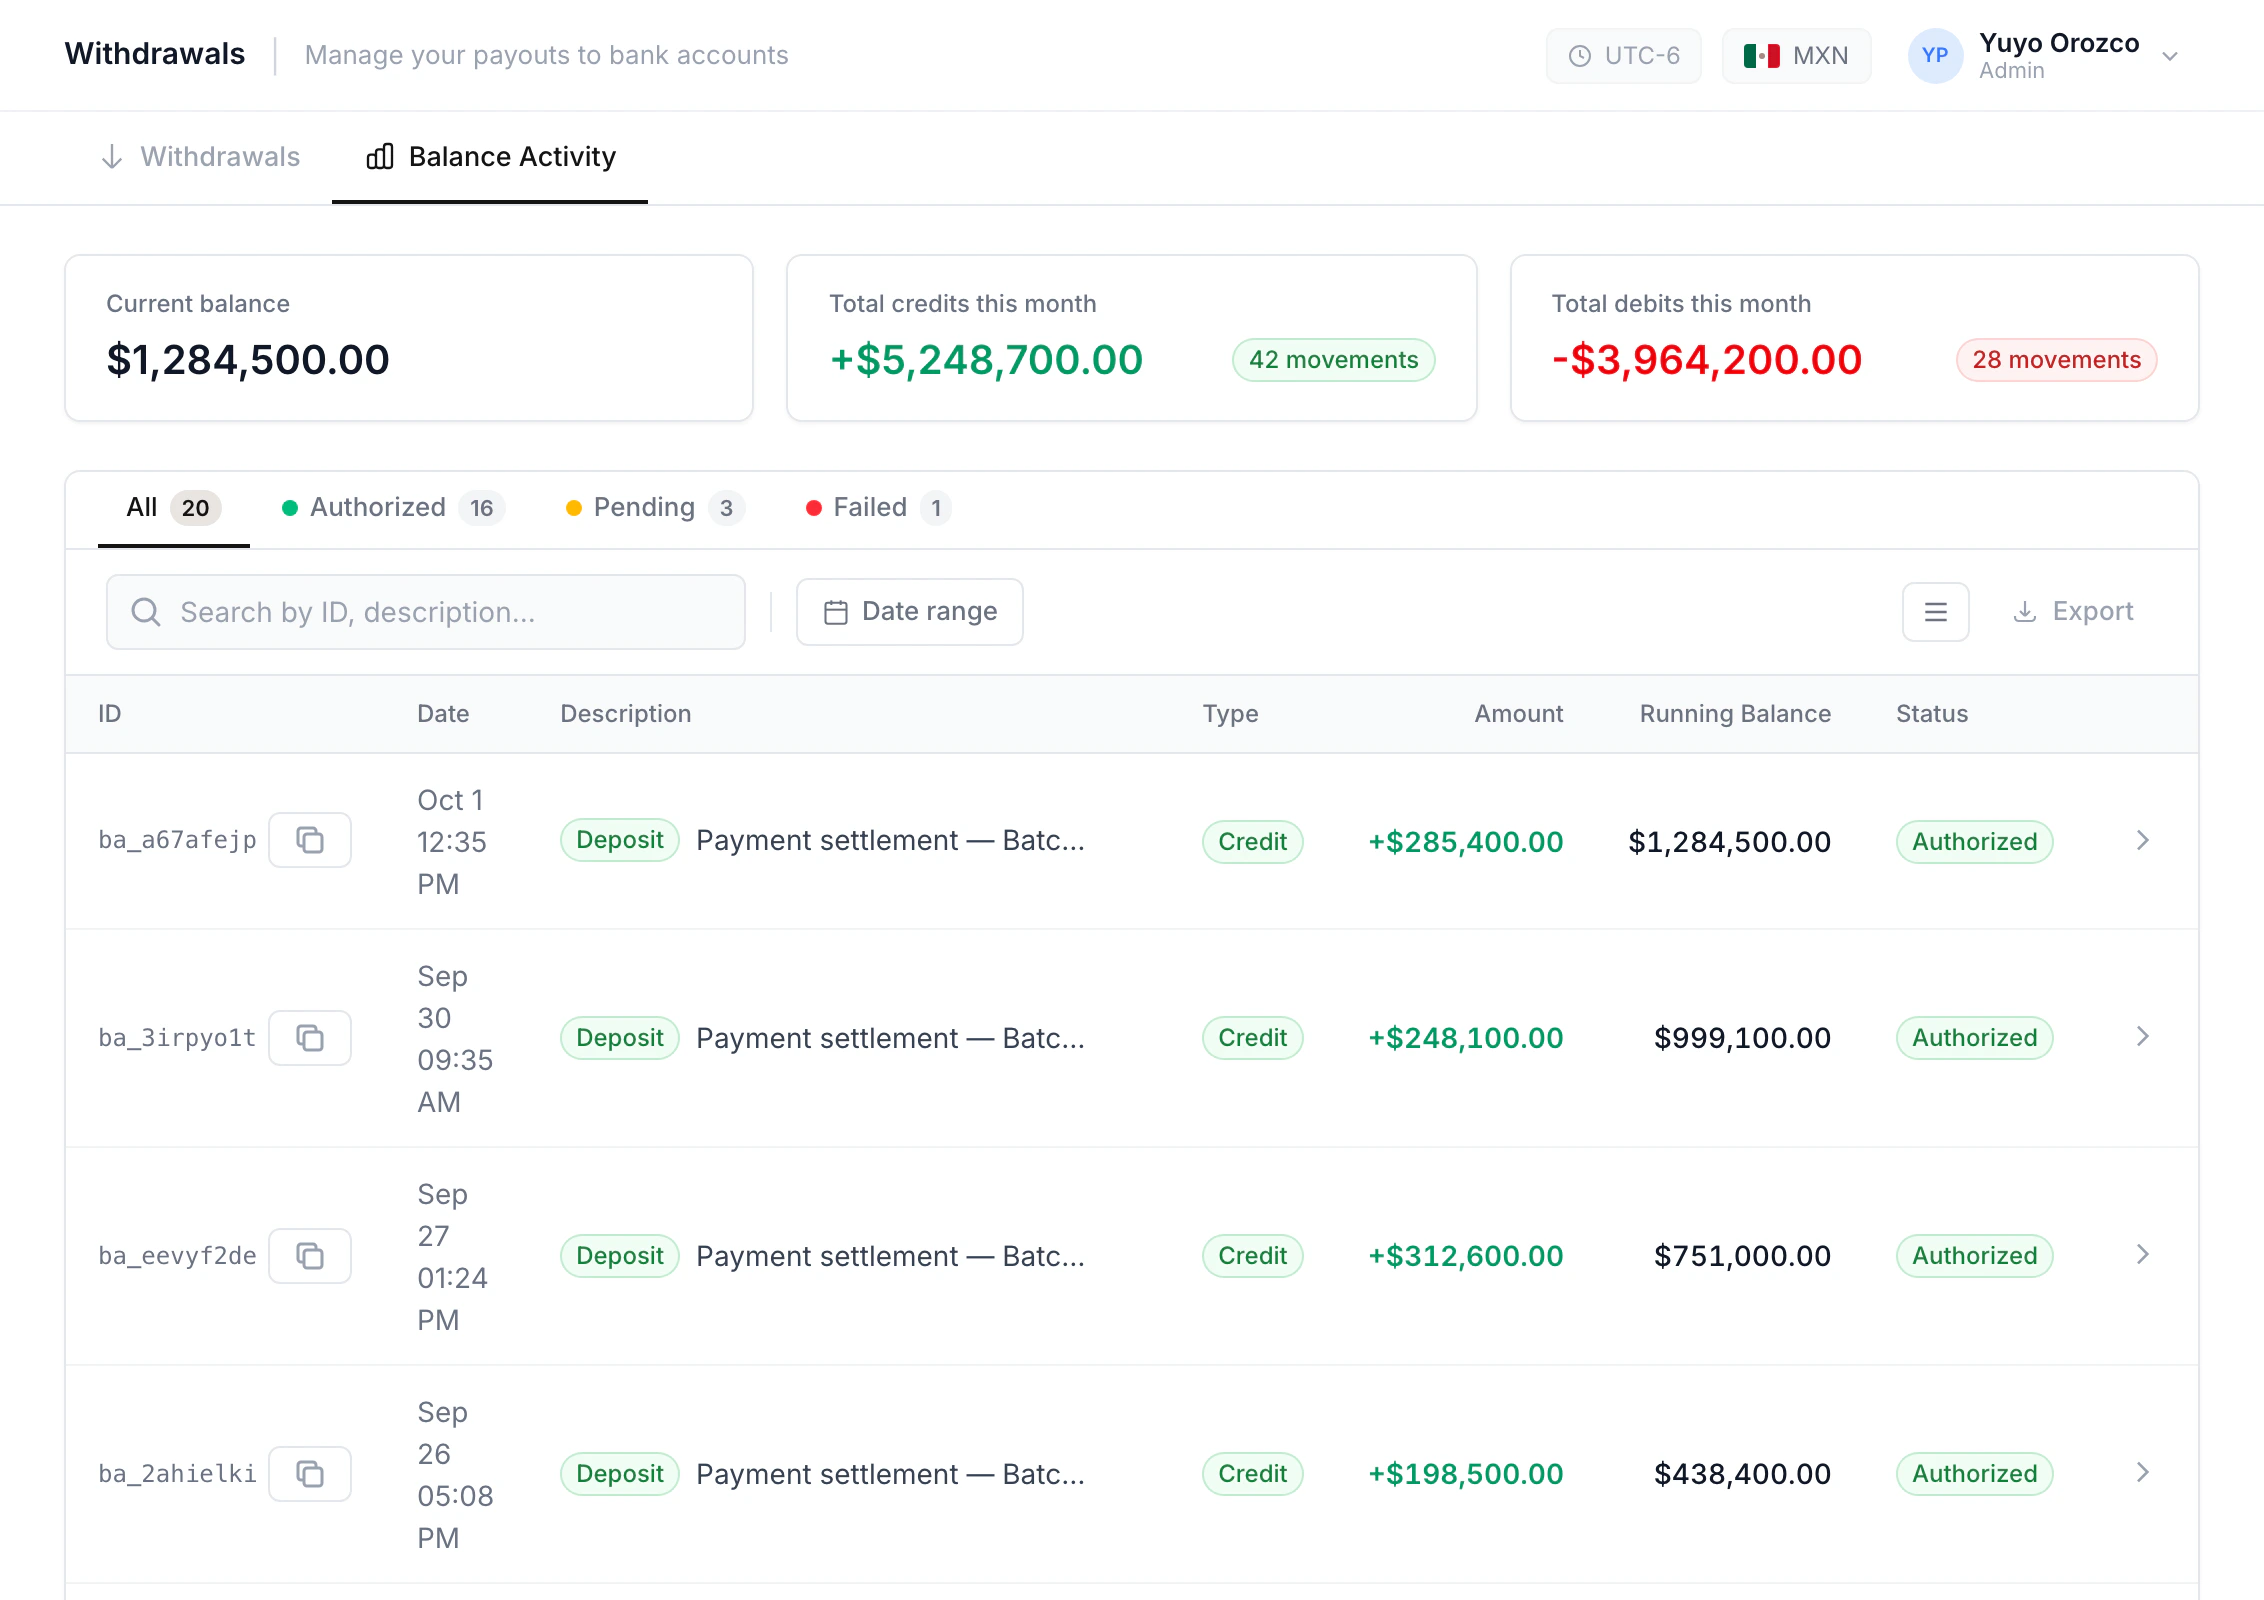Show All 20 movements filter
Viewport: 2264px width, 1600px height.
[x=173, y=508]
